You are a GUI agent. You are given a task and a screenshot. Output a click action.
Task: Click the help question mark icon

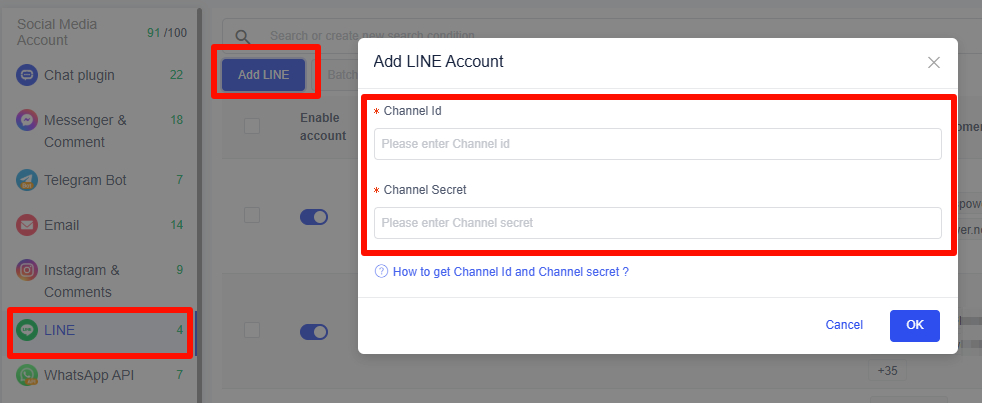381,271
